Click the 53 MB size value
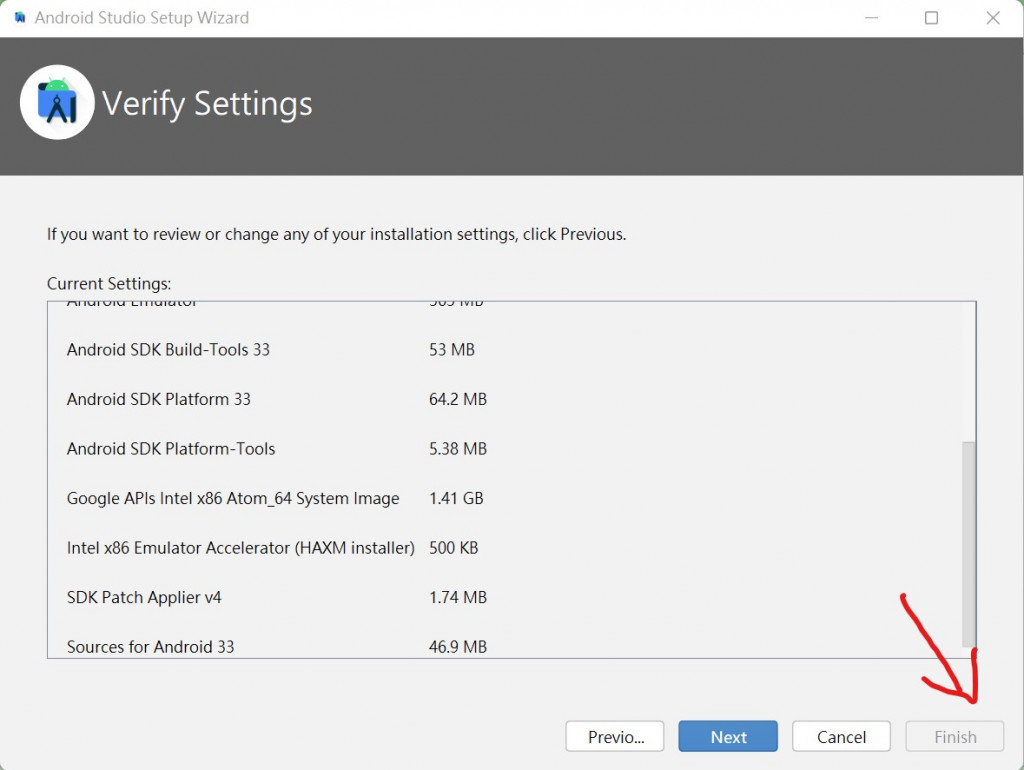1024x770 pixels. point(452,350)
